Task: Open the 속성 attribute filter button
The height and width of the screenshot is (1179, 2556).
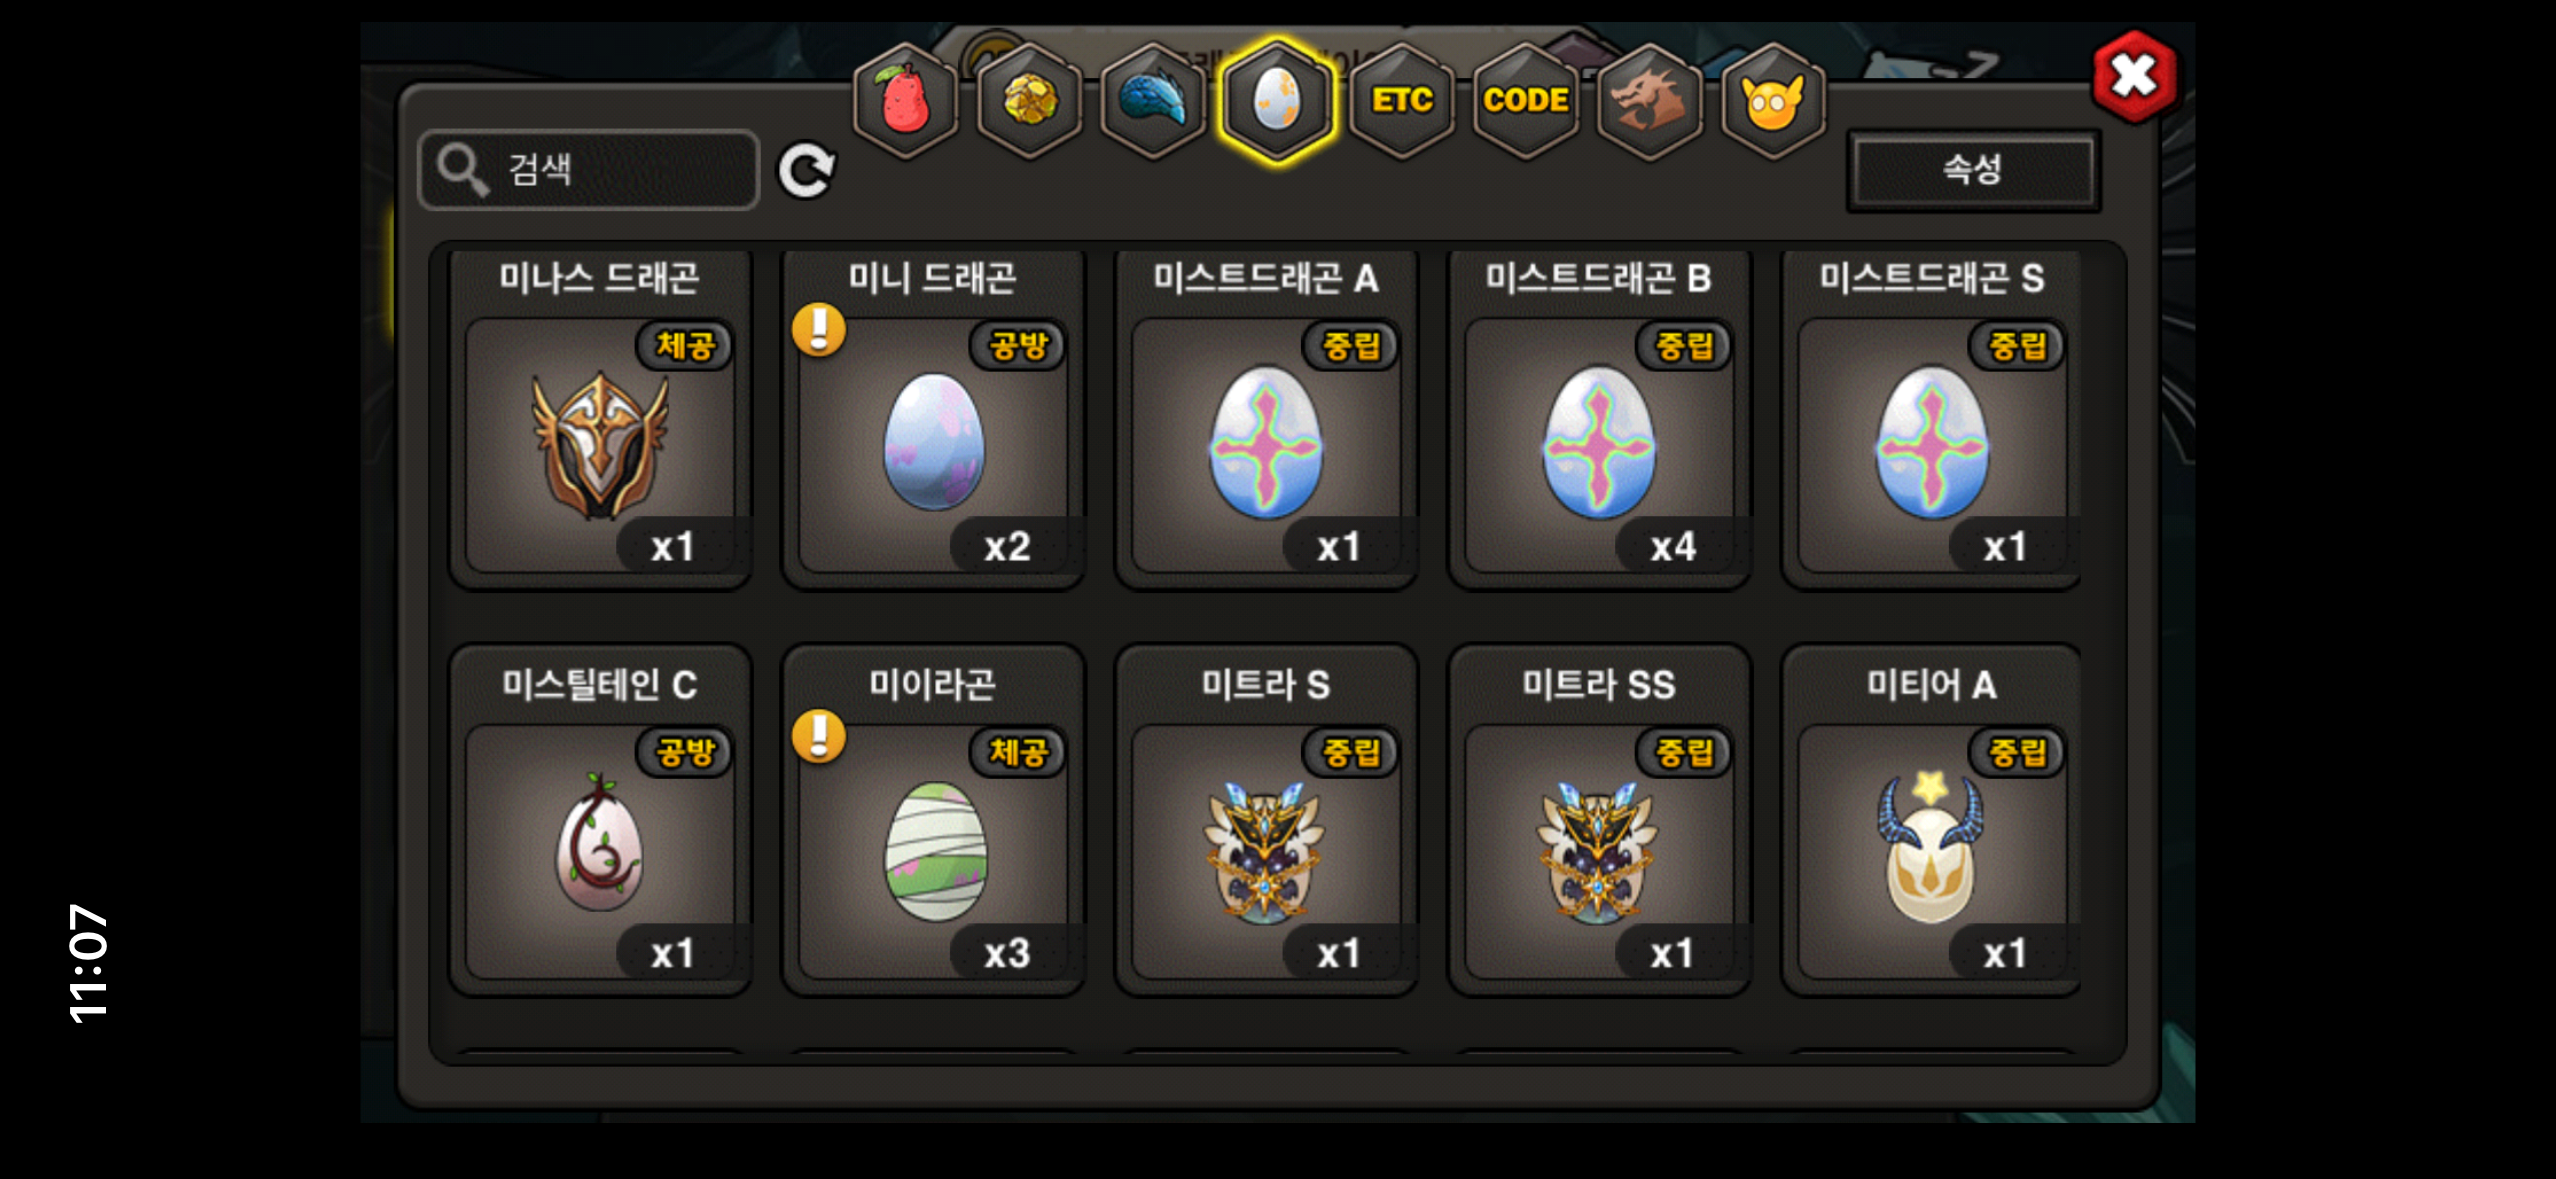Action: [1973, 169]
